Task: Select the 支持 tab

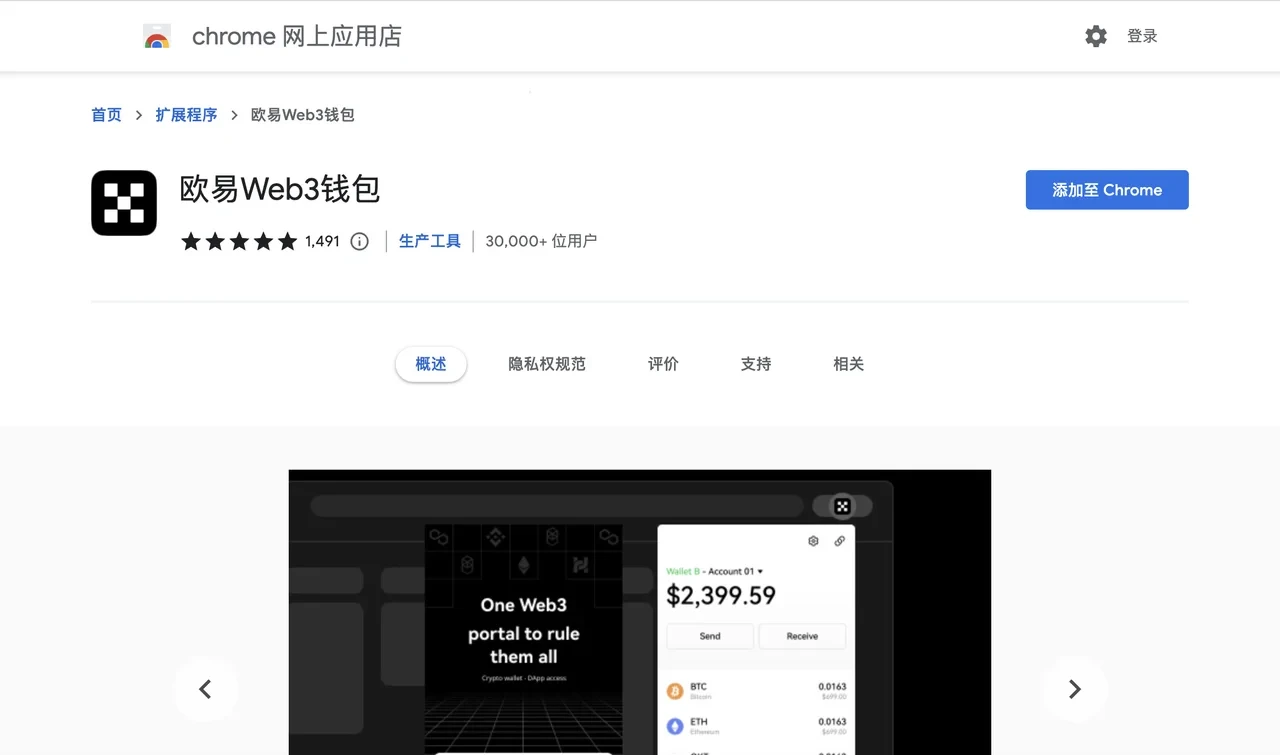Action: (x=755, y=364)
